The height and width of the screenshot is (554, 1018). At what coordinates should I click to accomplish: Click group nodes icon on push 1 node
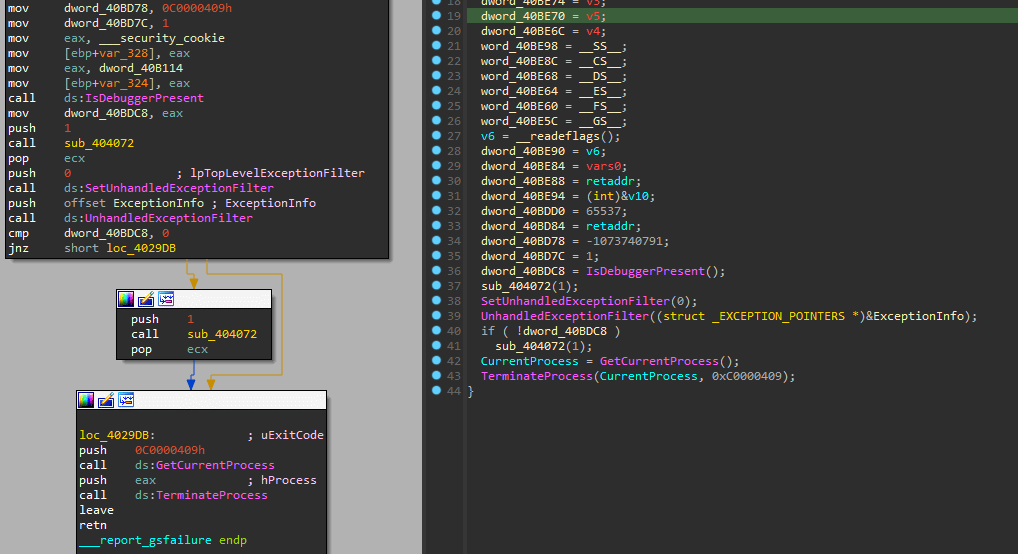(166, 298)
